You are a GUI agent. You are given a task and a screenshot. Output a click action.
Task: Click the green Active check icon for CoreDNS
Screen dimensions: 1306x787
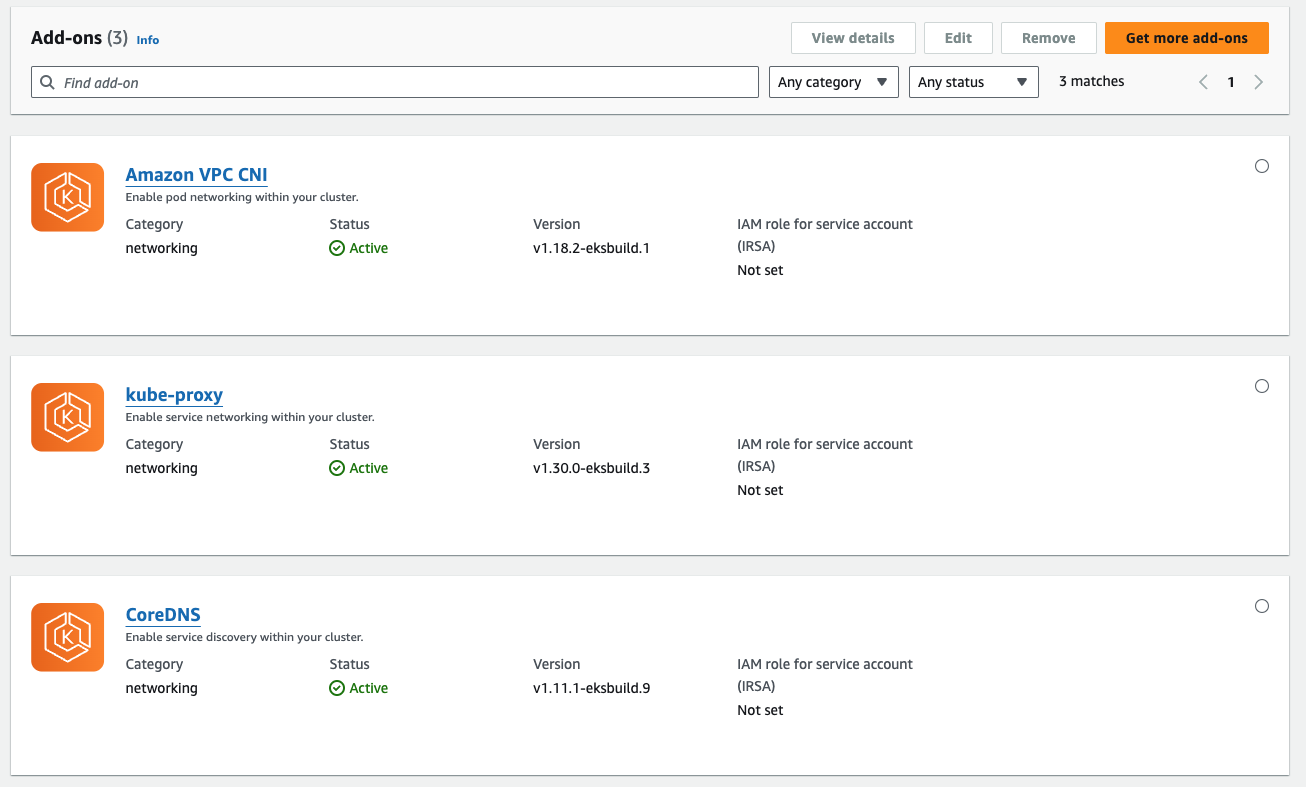click(337, 688)
